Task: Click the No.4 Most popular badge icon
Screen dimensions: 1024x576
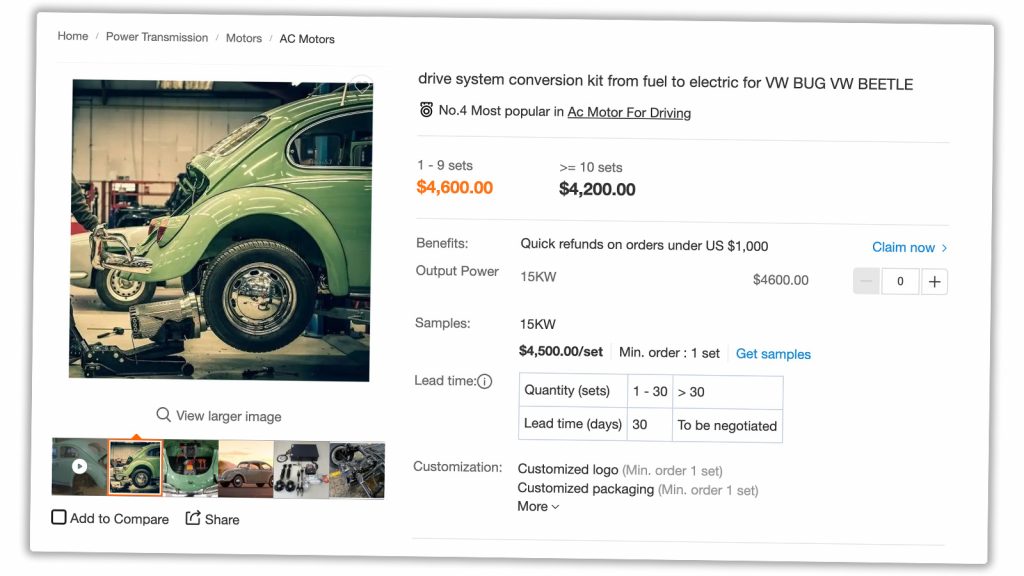Action: [x=426, y=110]
